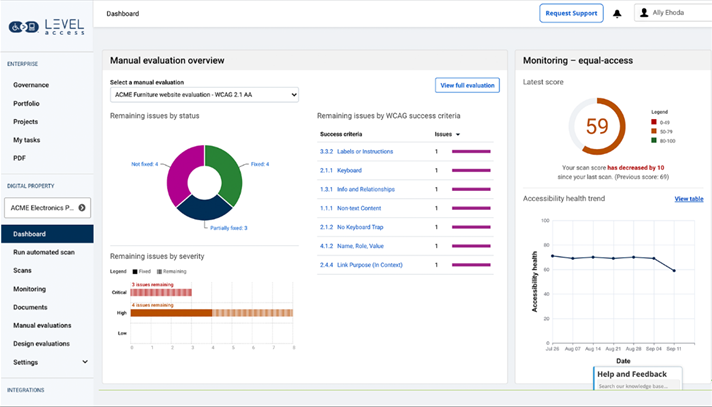The width and height of the screenshot is (712, 407).
Task: Open 3.3.2 Labels or Instructions link
Action: pos(356,152)
